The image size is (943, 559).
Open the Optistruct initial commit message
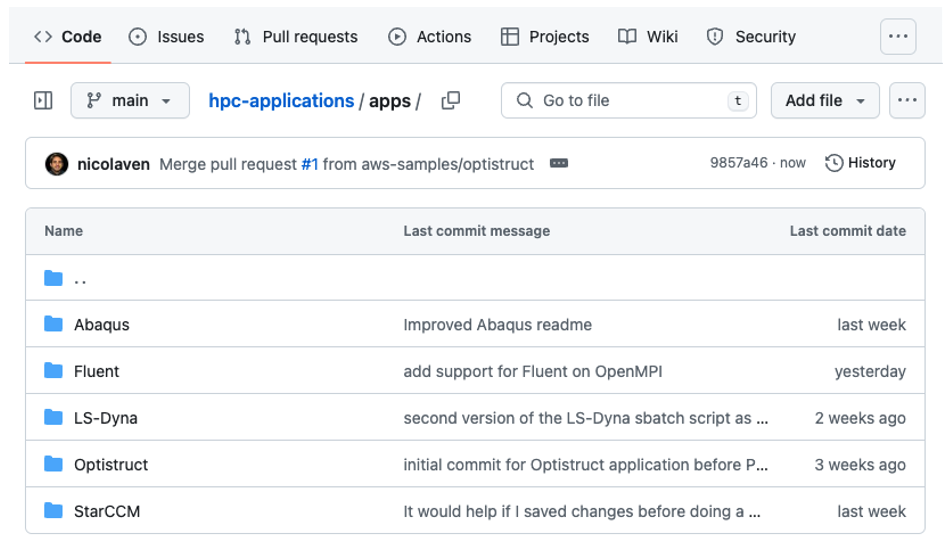[585, 465]
